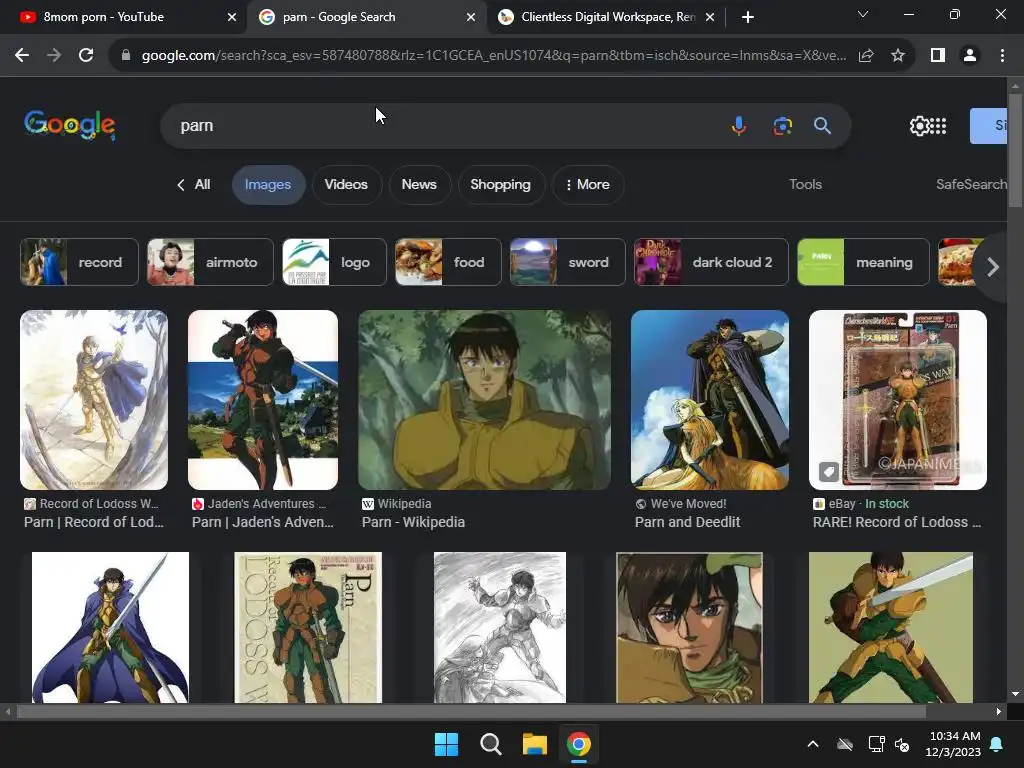Open the Windows Start menu
This screenshot has width=1024, height=768.
point(447,744)
